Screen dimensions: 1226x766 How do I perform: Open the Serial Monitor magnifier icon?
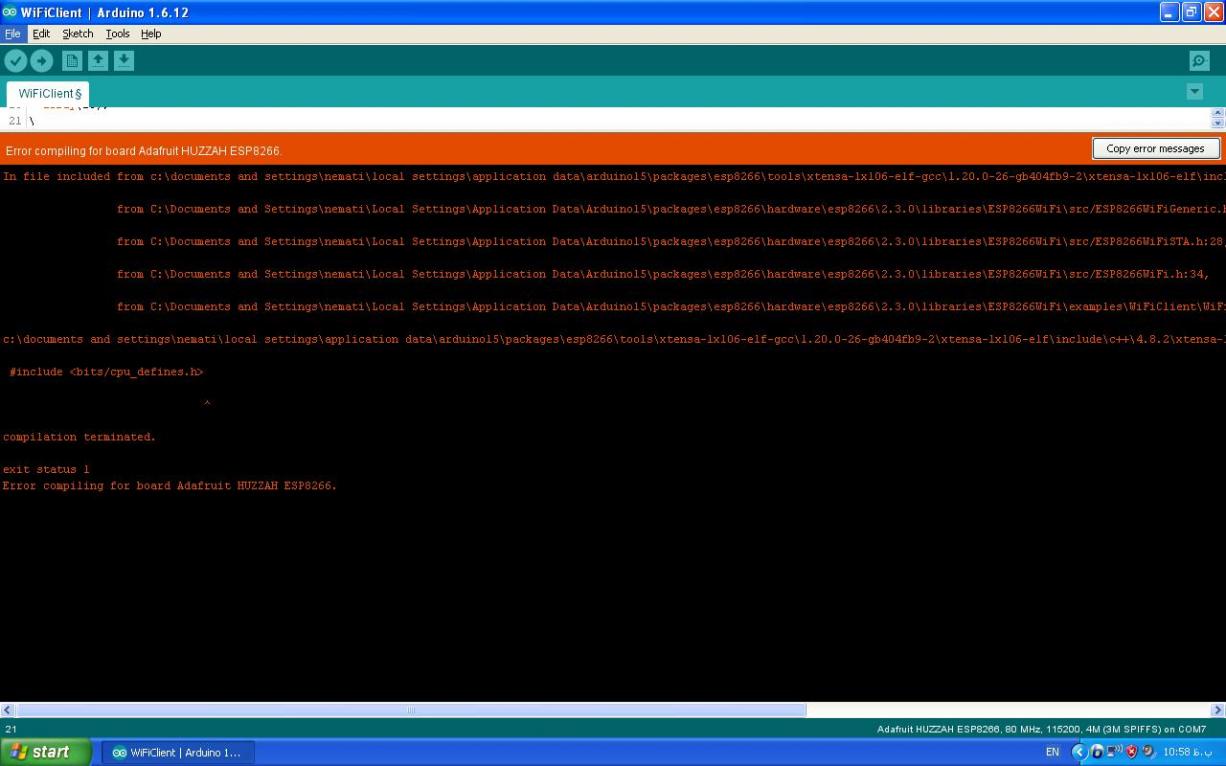[x=1199, y=61]
